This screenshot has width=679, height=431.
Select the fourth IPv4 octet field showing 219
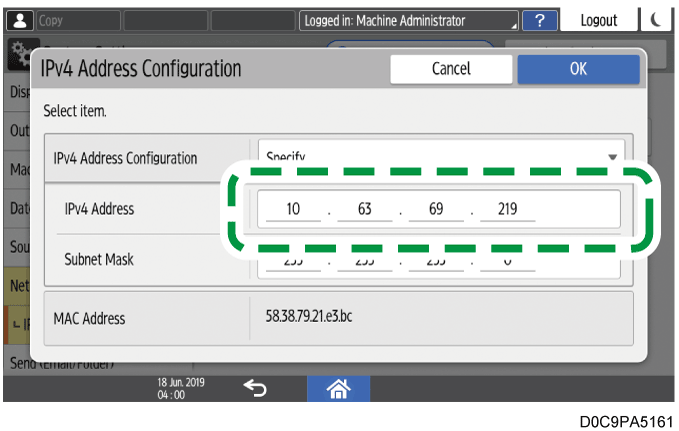[x=506, y=210]
